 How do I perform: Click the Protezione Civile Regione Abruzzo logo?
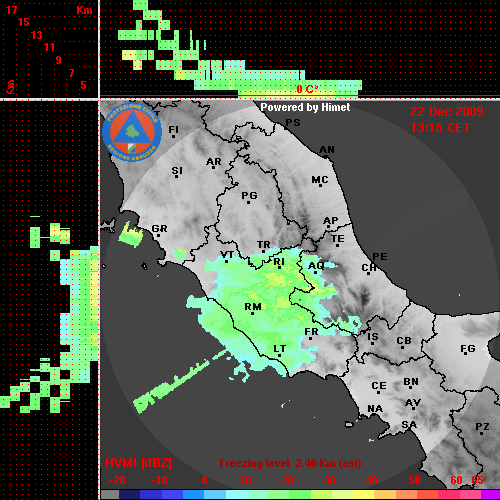(132, 132)
